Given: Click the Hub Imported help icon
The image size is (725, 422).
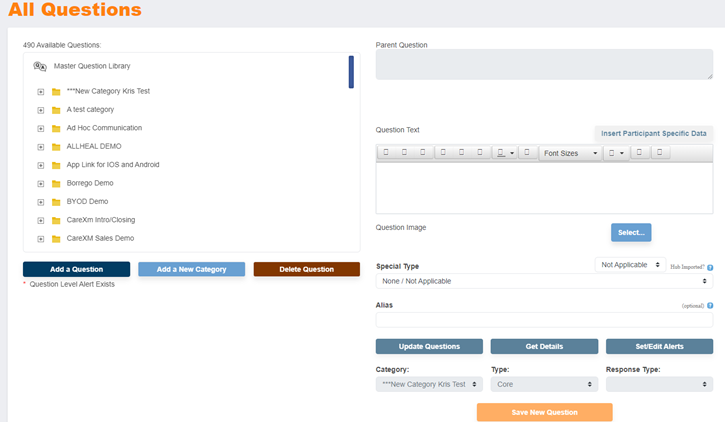Looking at the screenshot, I should click(x=710, y=267).
